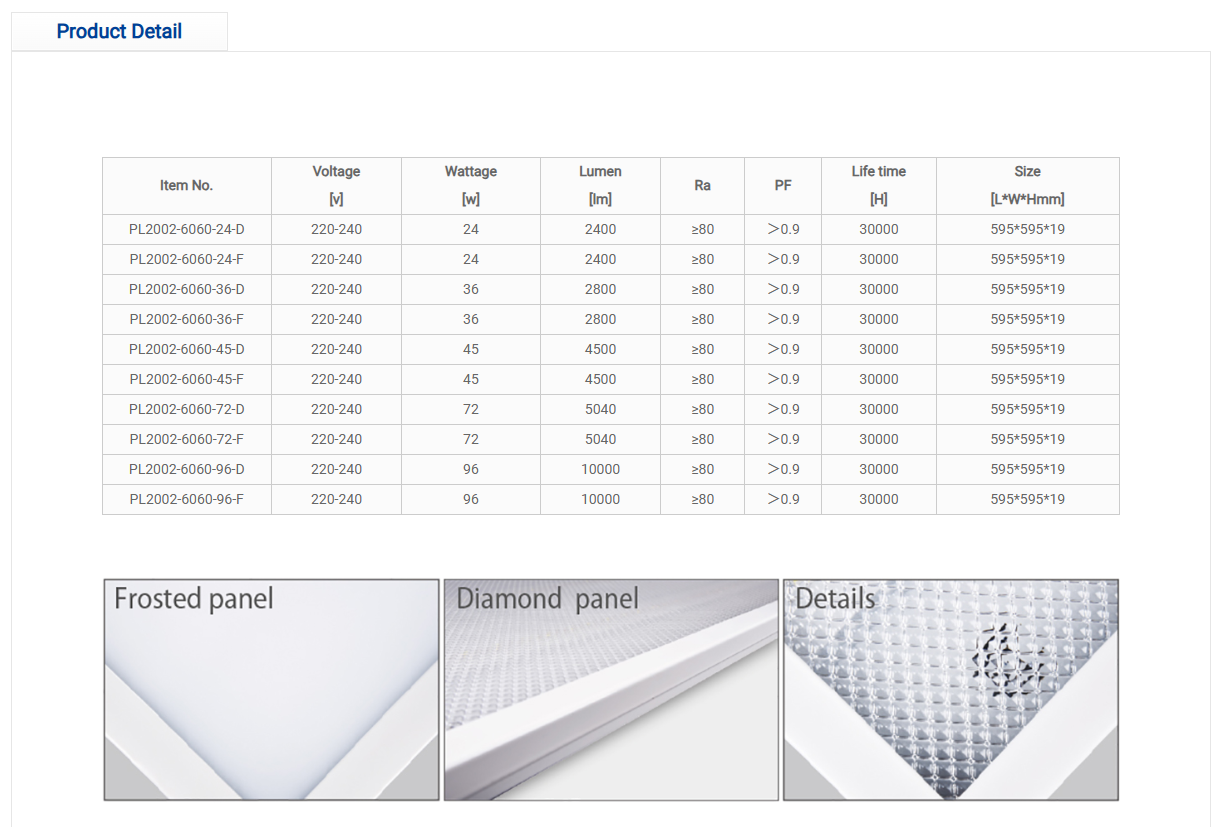Select item number PL2002-6060-45-F

coord(187,379)
